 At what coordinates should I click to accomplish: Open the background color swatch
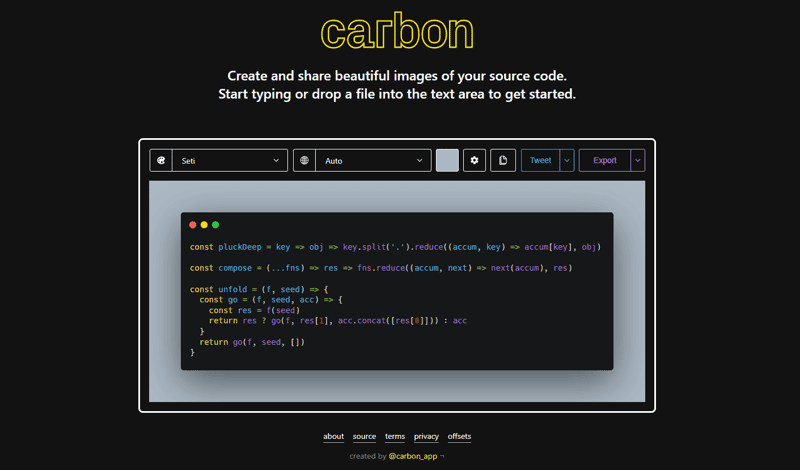[x=447, y=160]
